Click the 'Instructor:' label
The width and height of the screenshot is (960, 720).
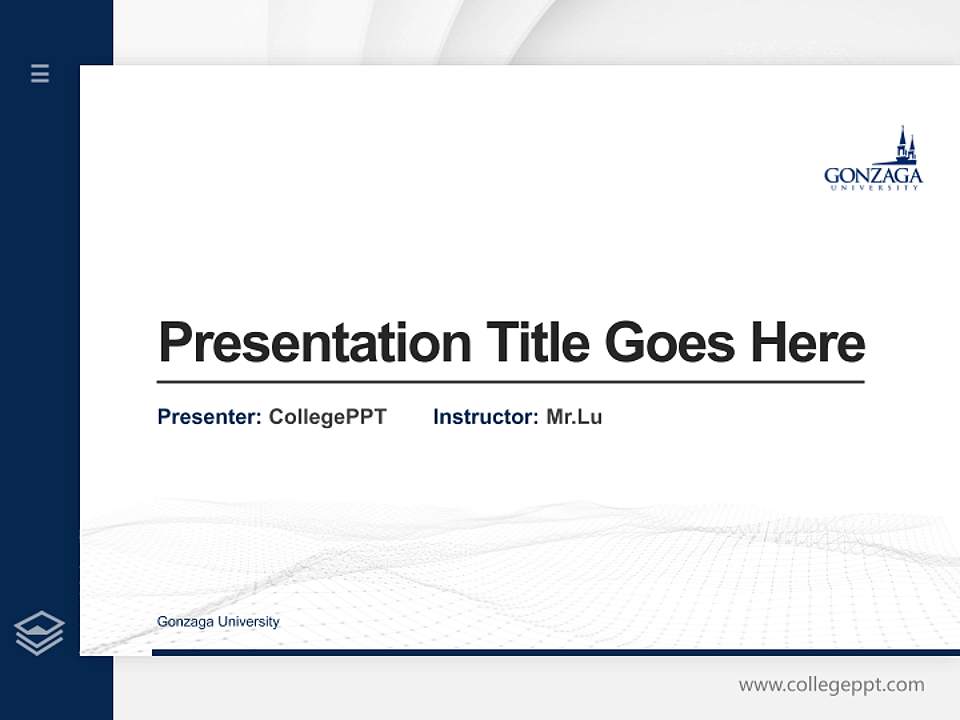click(486, 417)
